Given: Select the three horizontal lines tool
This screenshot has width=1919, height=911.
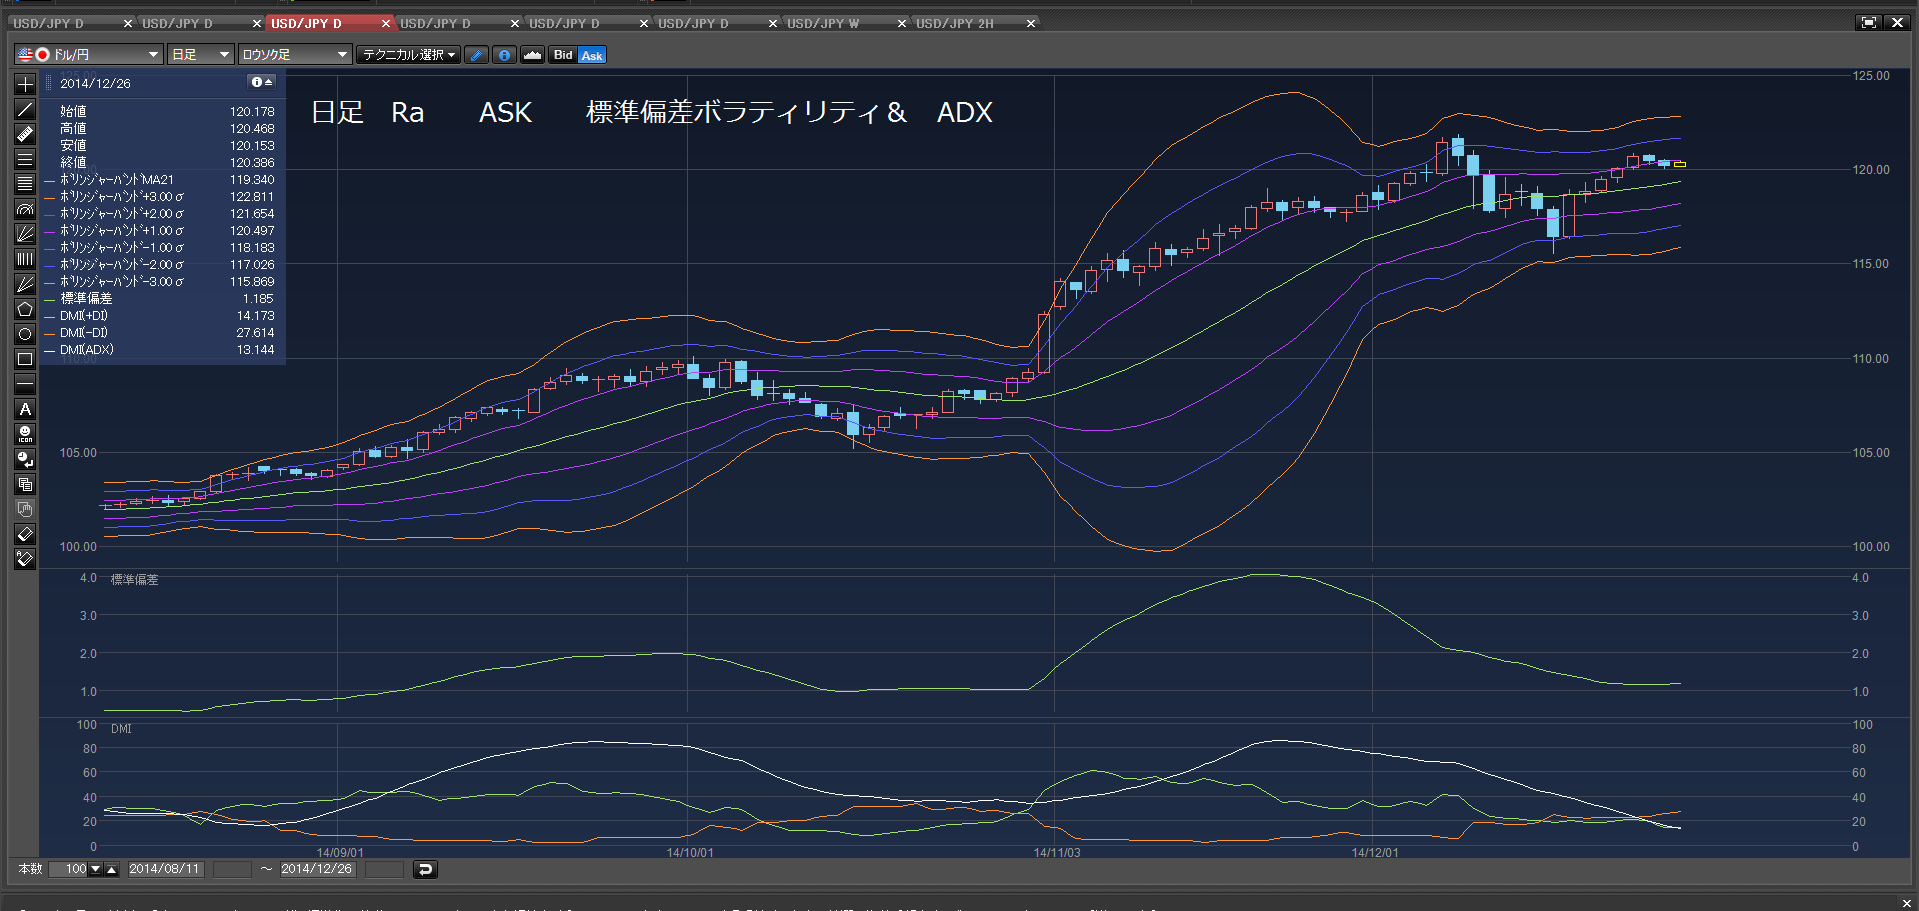Looking at the screenshot, I should pyautogui.click(x=25, y=160).
